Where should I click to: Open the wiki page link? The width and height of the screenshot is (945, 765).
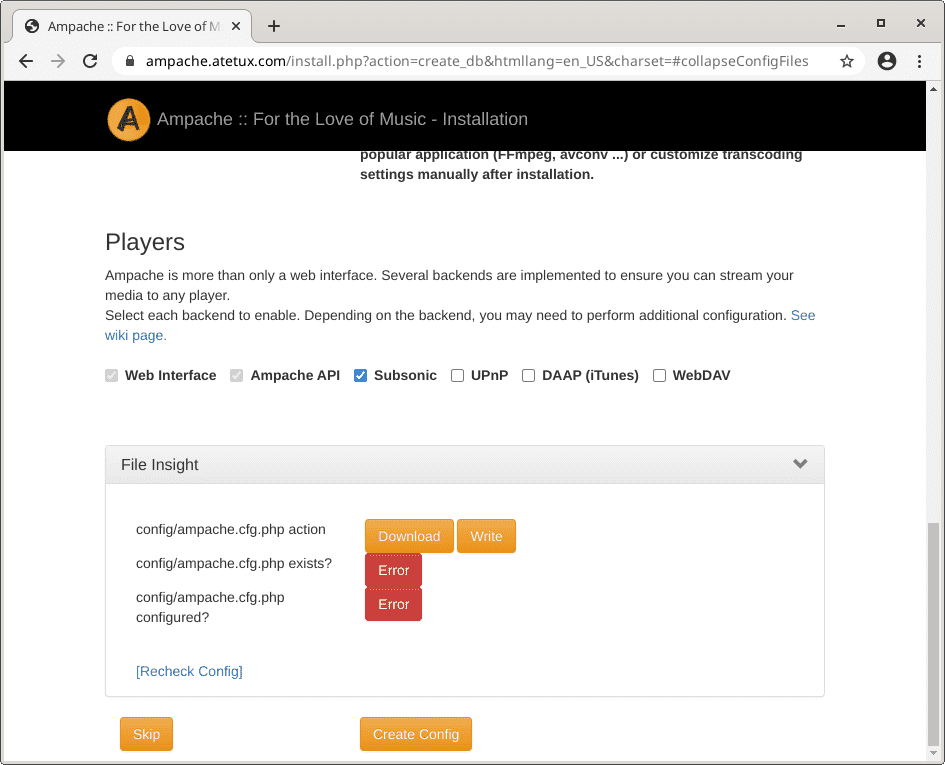(x=134, y=335)
